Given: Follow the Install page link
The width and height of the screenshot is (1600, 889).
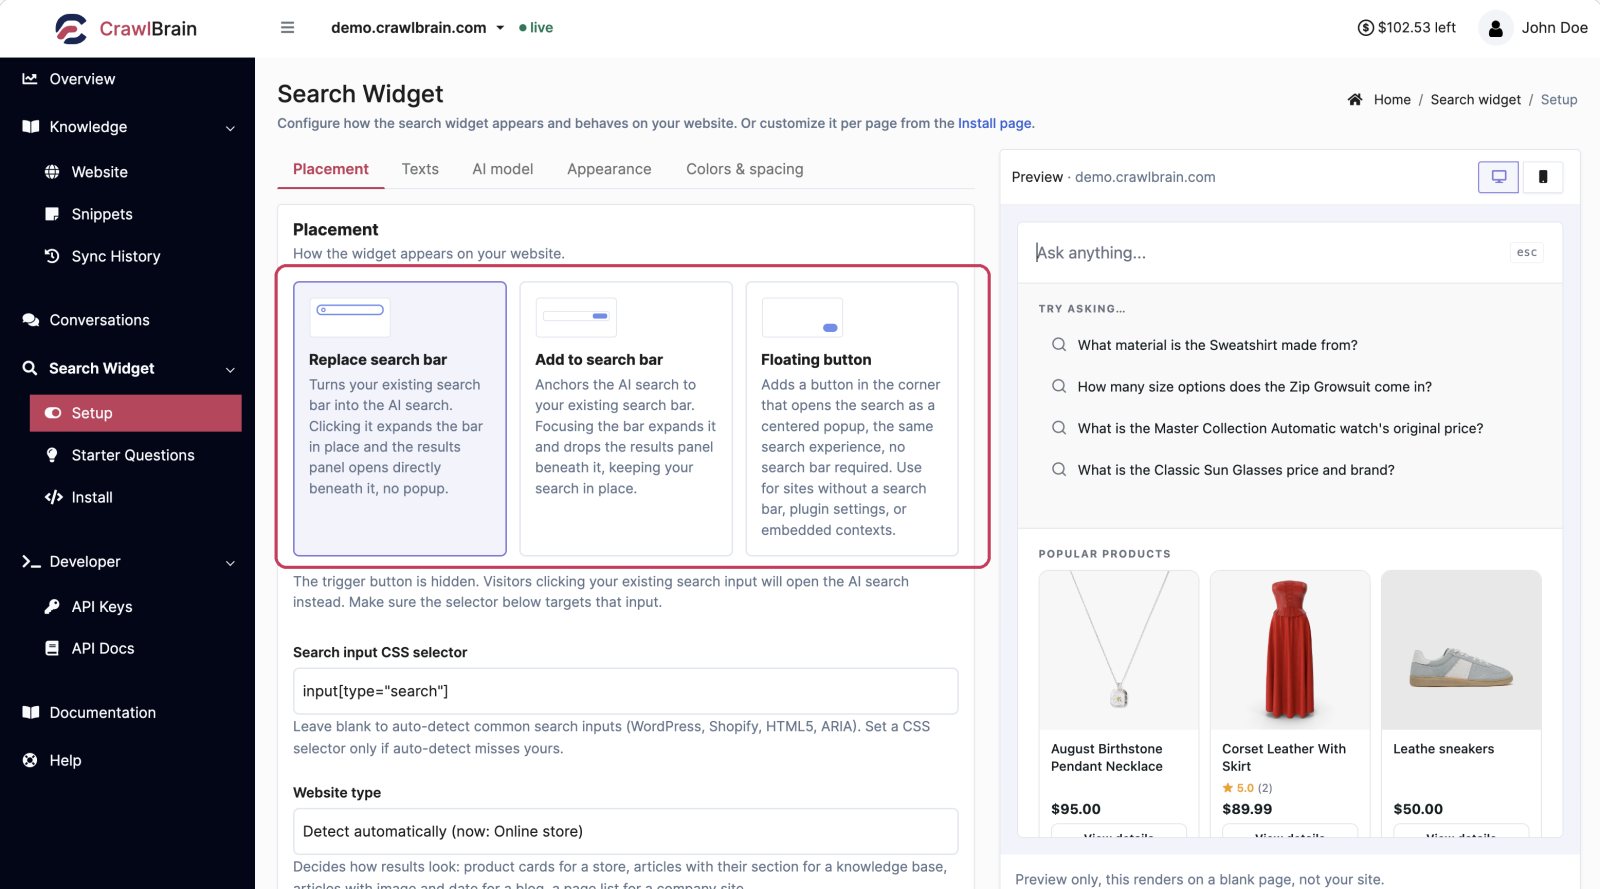Looking at the screenshot, I should tap(994, 124).
